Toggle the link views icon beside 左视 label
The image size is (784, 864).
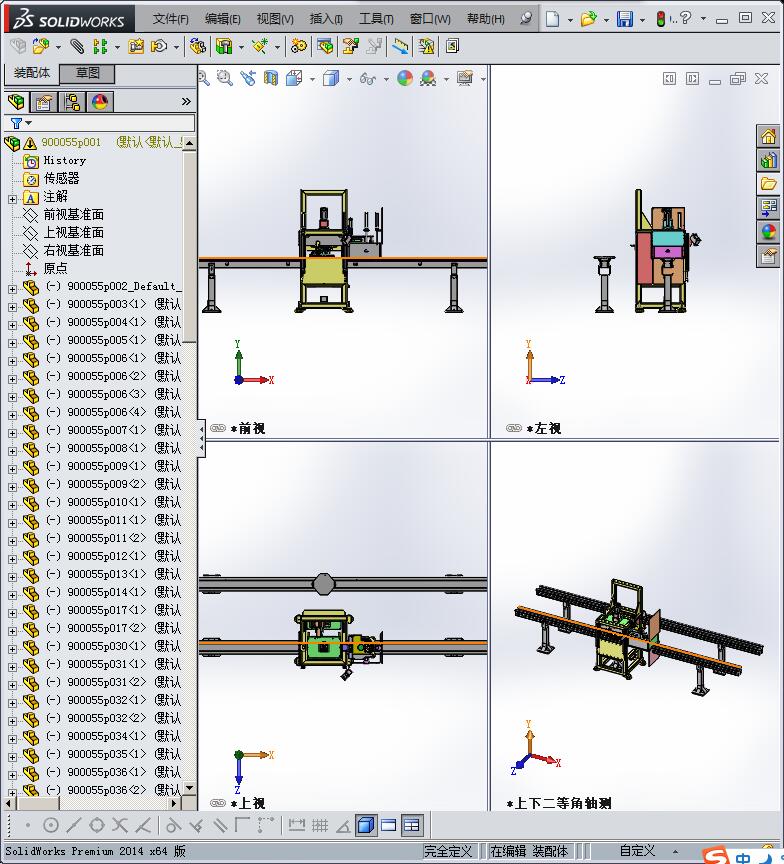(x=513, y=428)
